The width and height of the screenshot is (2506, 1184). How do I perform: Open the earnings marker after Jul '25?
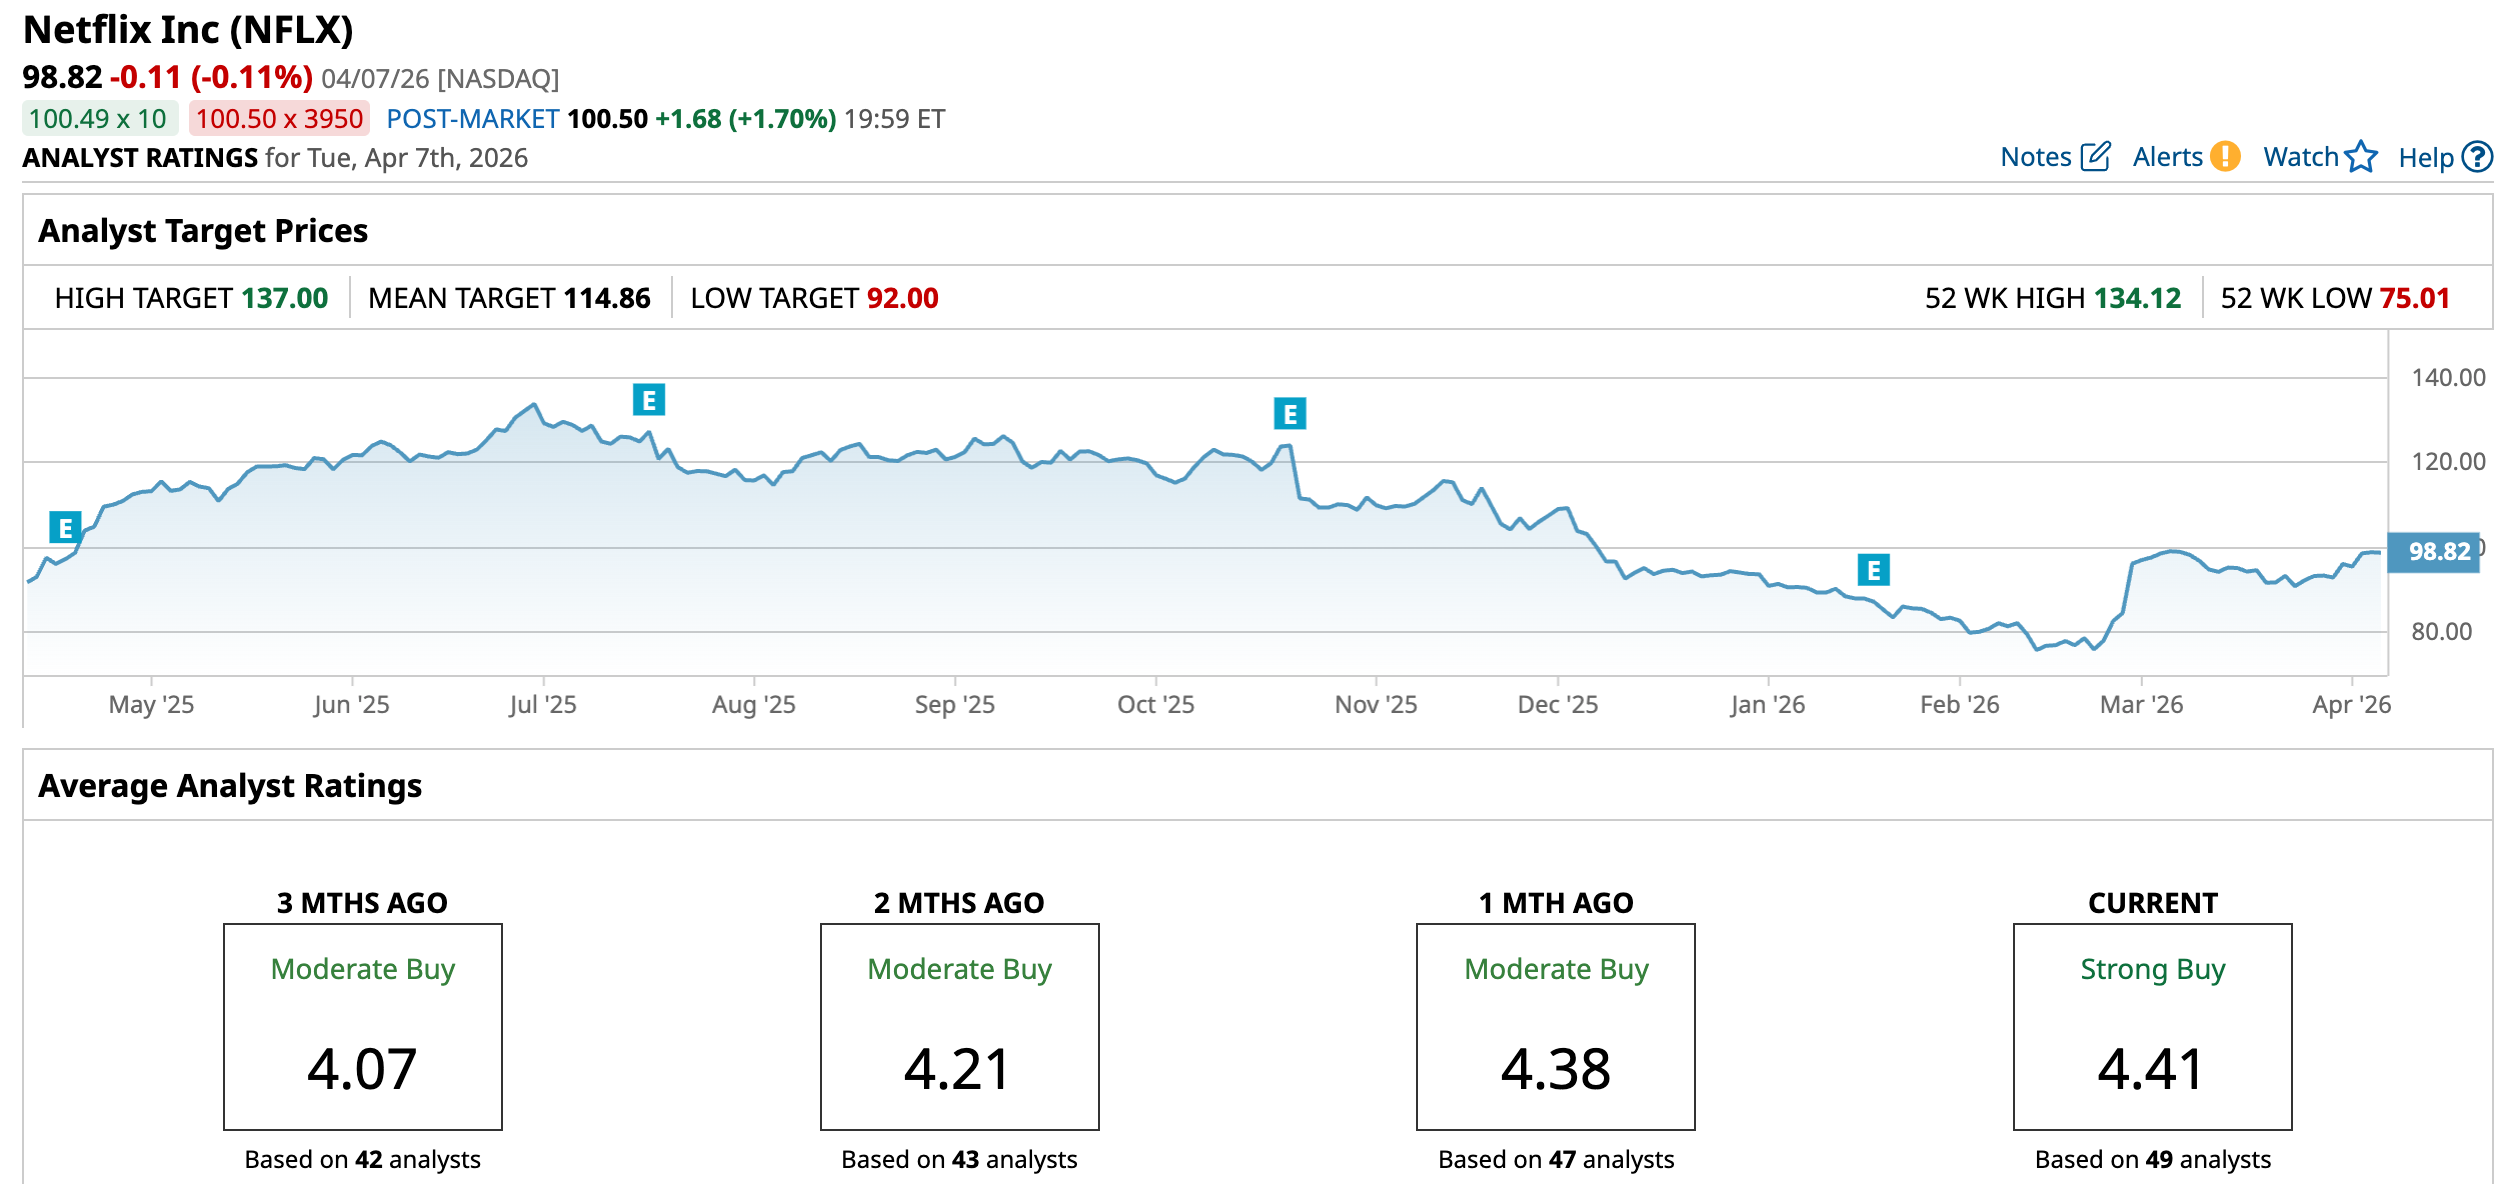[649, 400]
